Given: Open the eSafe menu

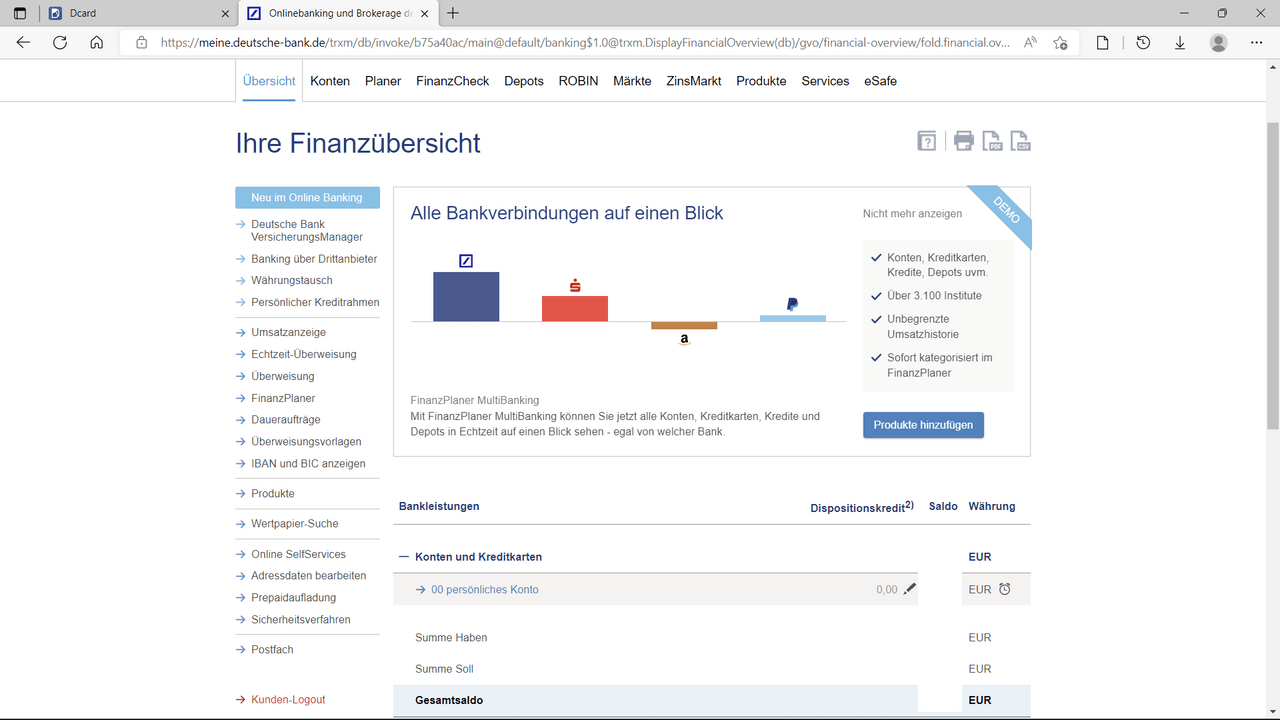Looking at the screenshot, I should tap(880, 81).
